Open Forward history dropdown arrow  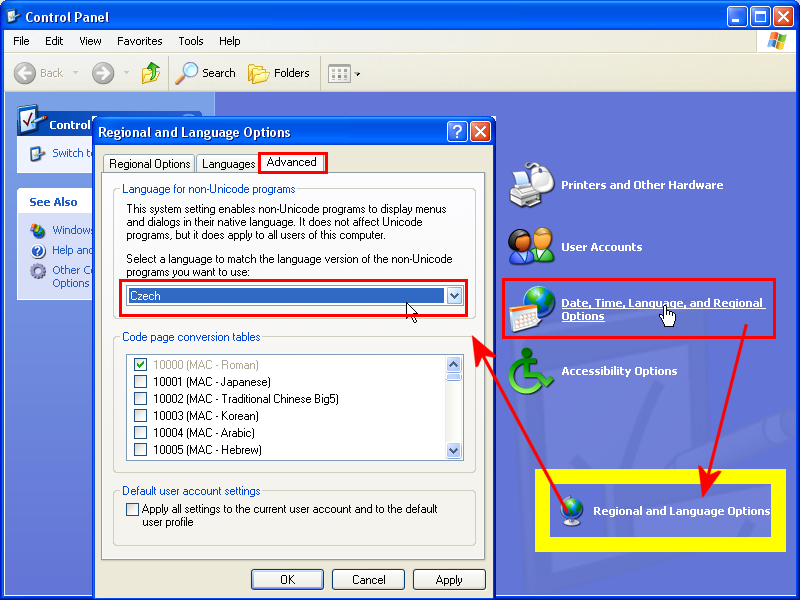[127, 73]
